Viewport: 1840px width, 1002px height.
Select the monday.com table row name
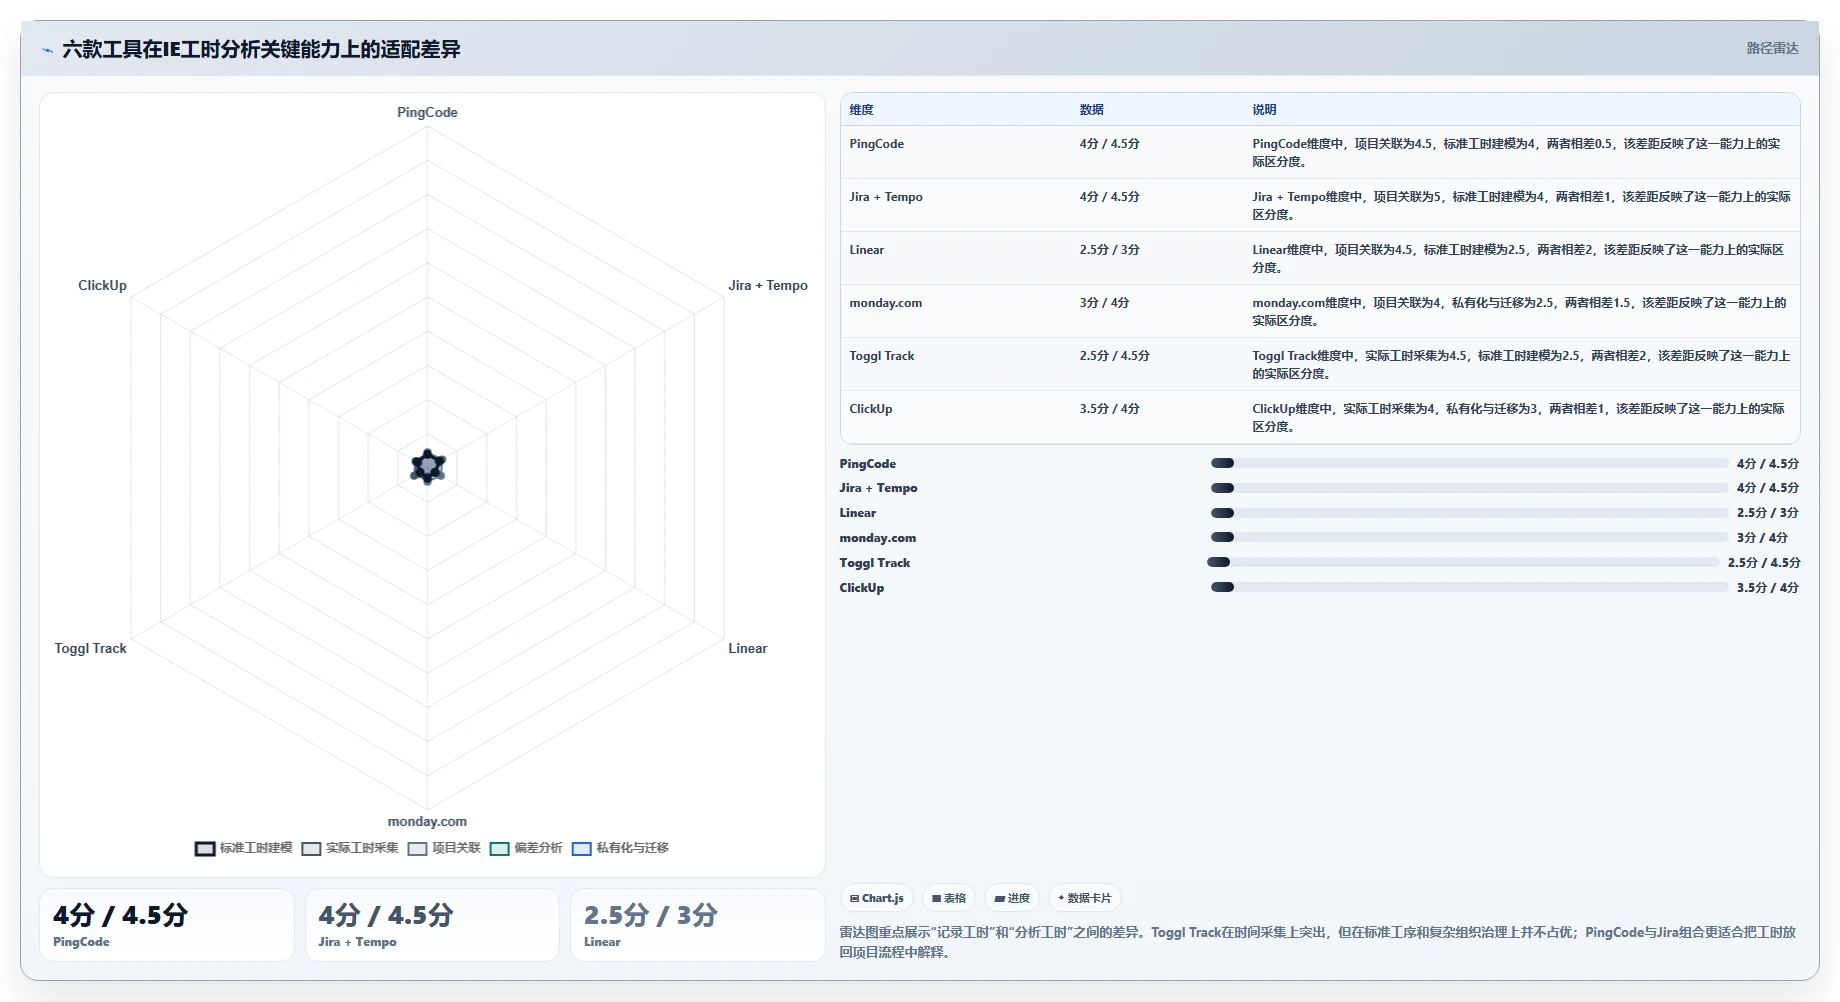885,303
